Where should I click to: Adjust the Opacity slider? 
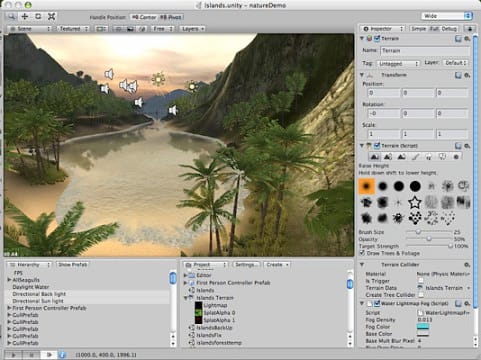point(429,239)
